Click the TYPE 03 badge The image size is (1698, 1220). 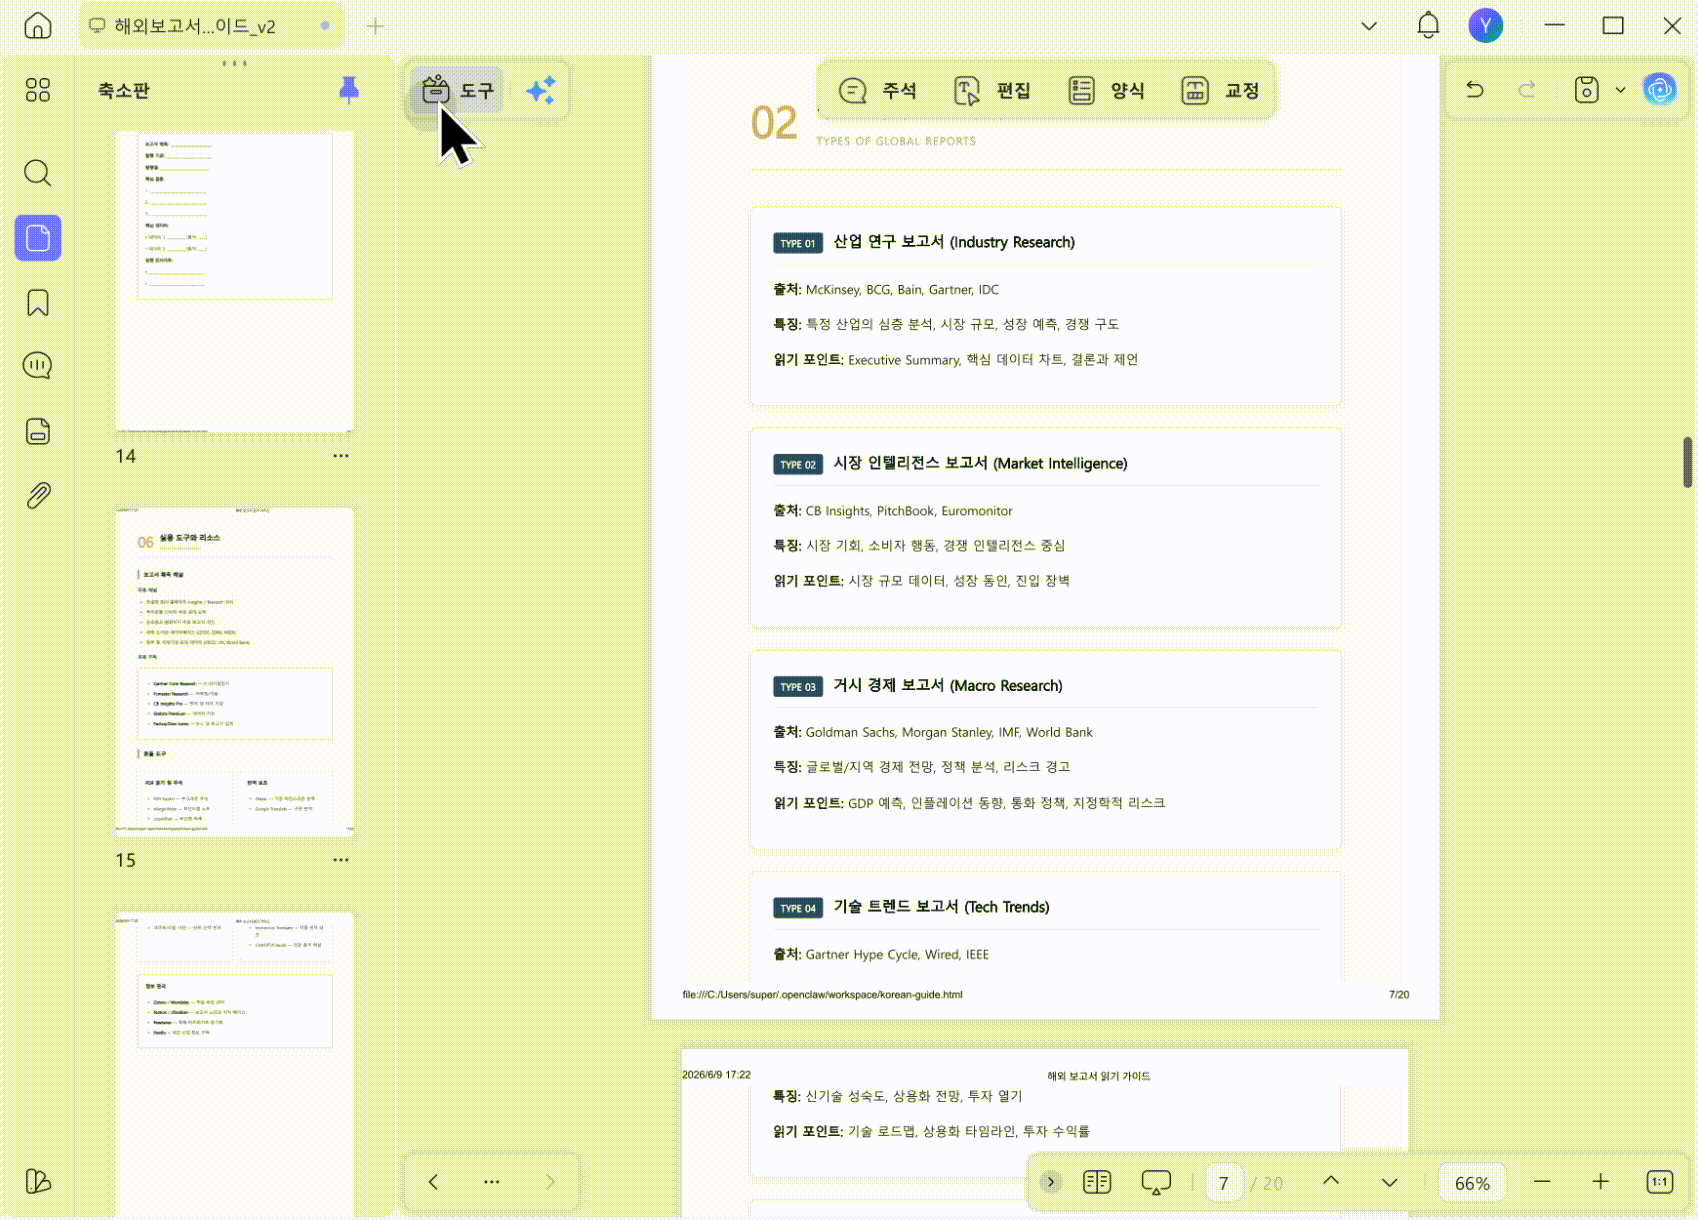[x=797, y=687]
